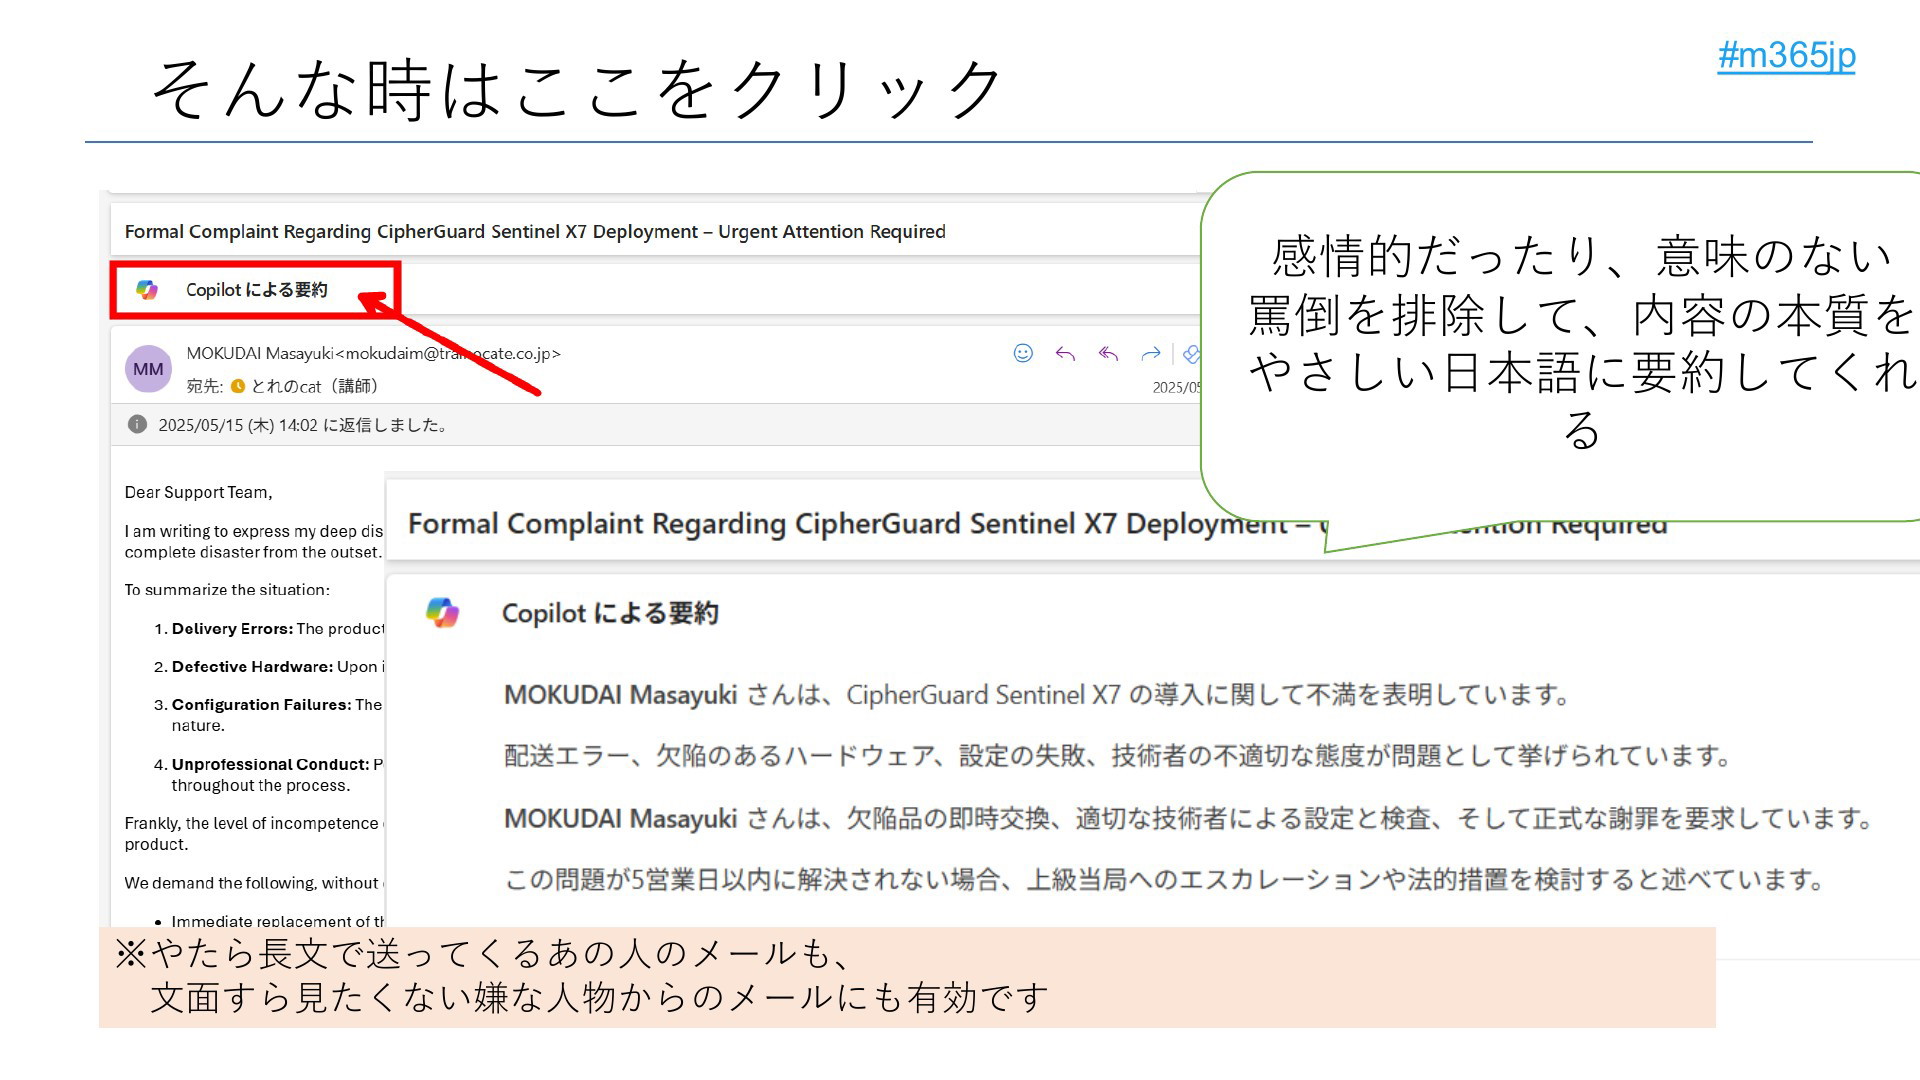
Task: Click the MM sender avatar
Action: (148, 369)
